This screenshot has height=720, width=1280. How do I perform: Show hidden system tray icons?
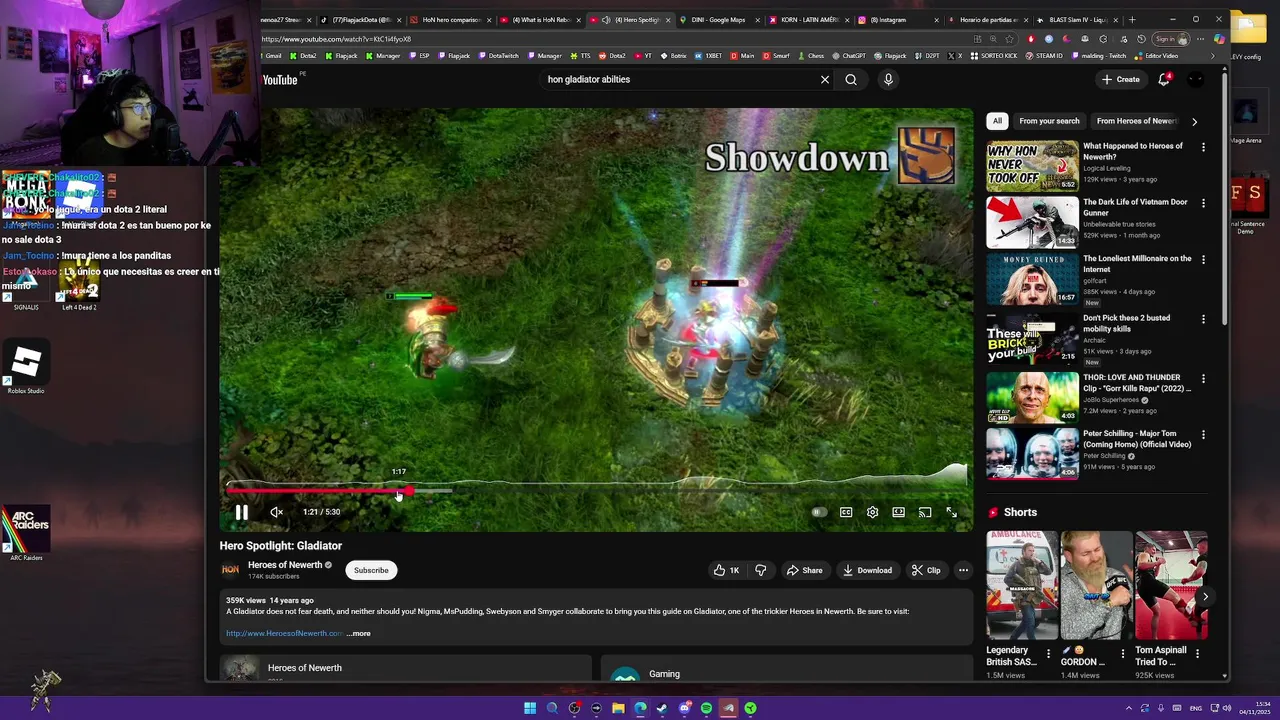tap(1129, 708)
